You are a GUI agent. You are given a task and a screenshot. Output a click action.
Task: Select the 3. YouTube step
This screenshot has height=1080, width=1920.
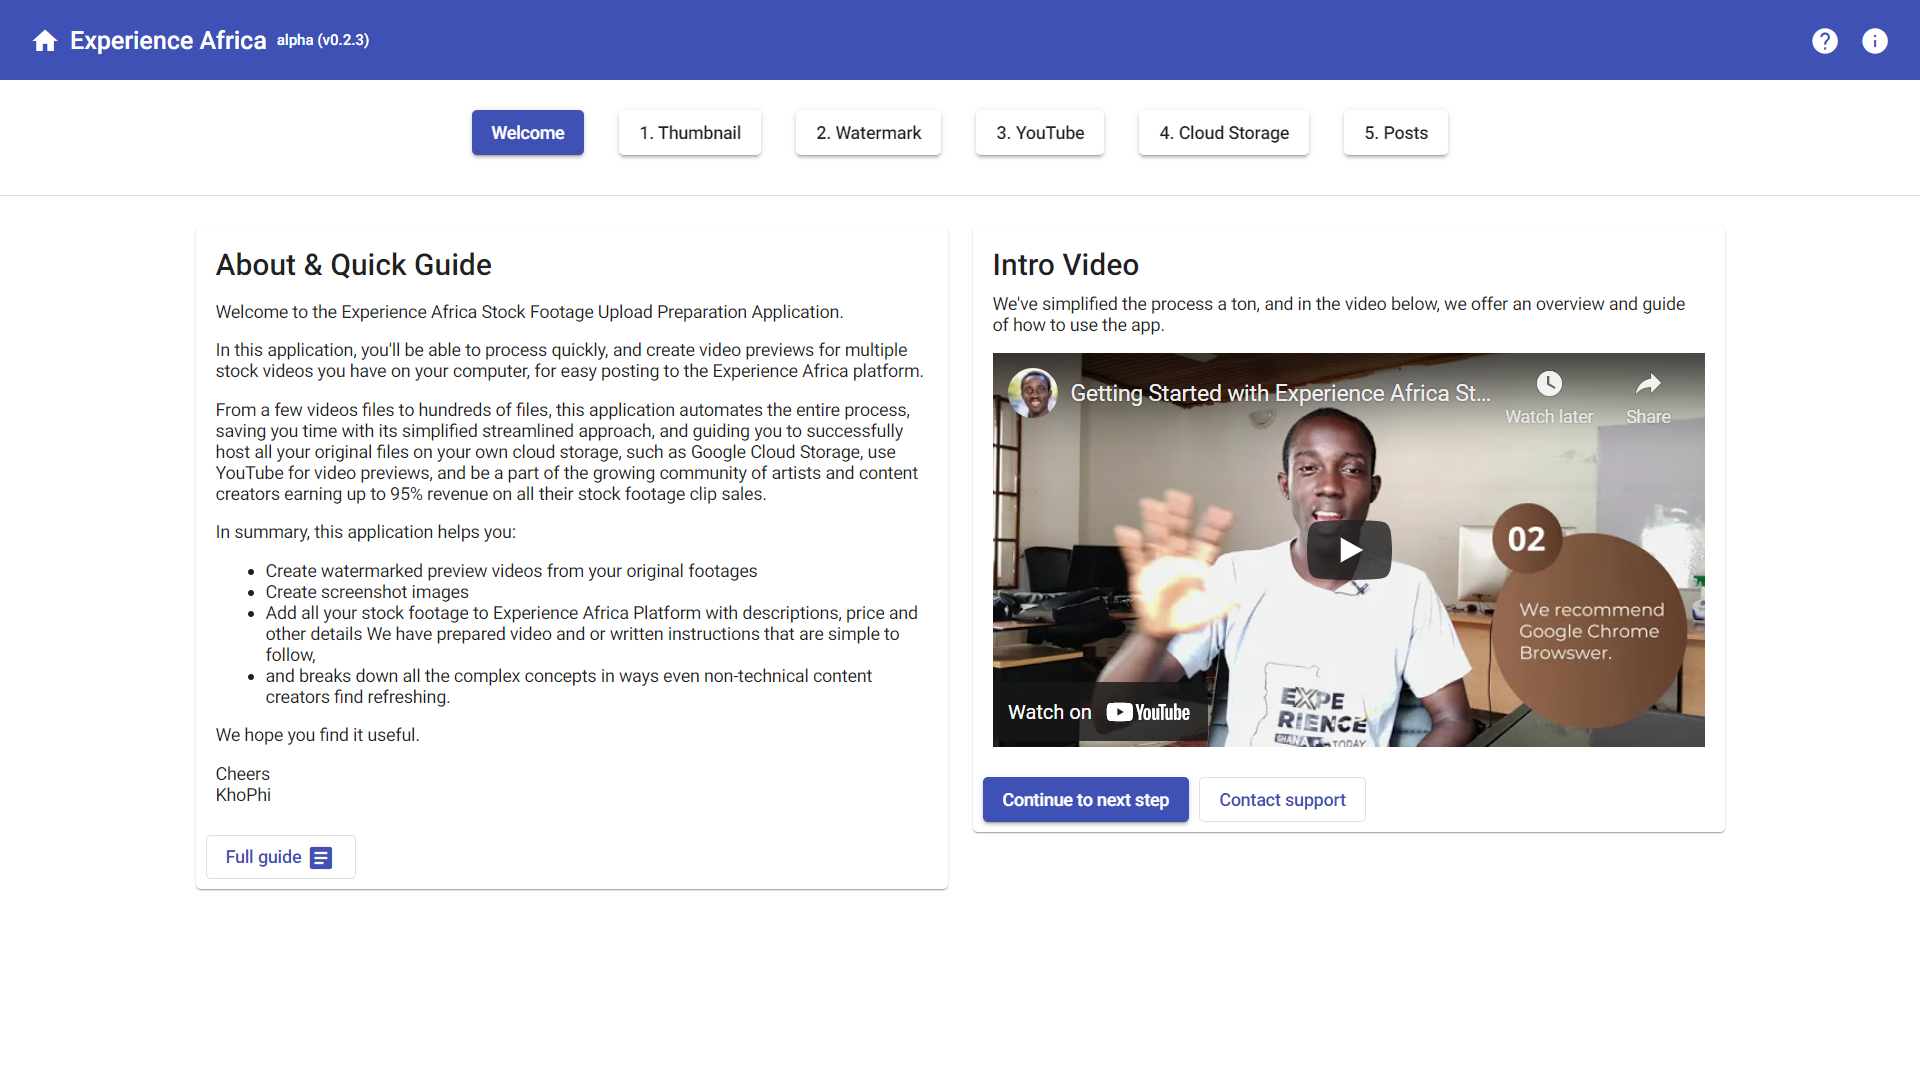(x=1040, y=133)
